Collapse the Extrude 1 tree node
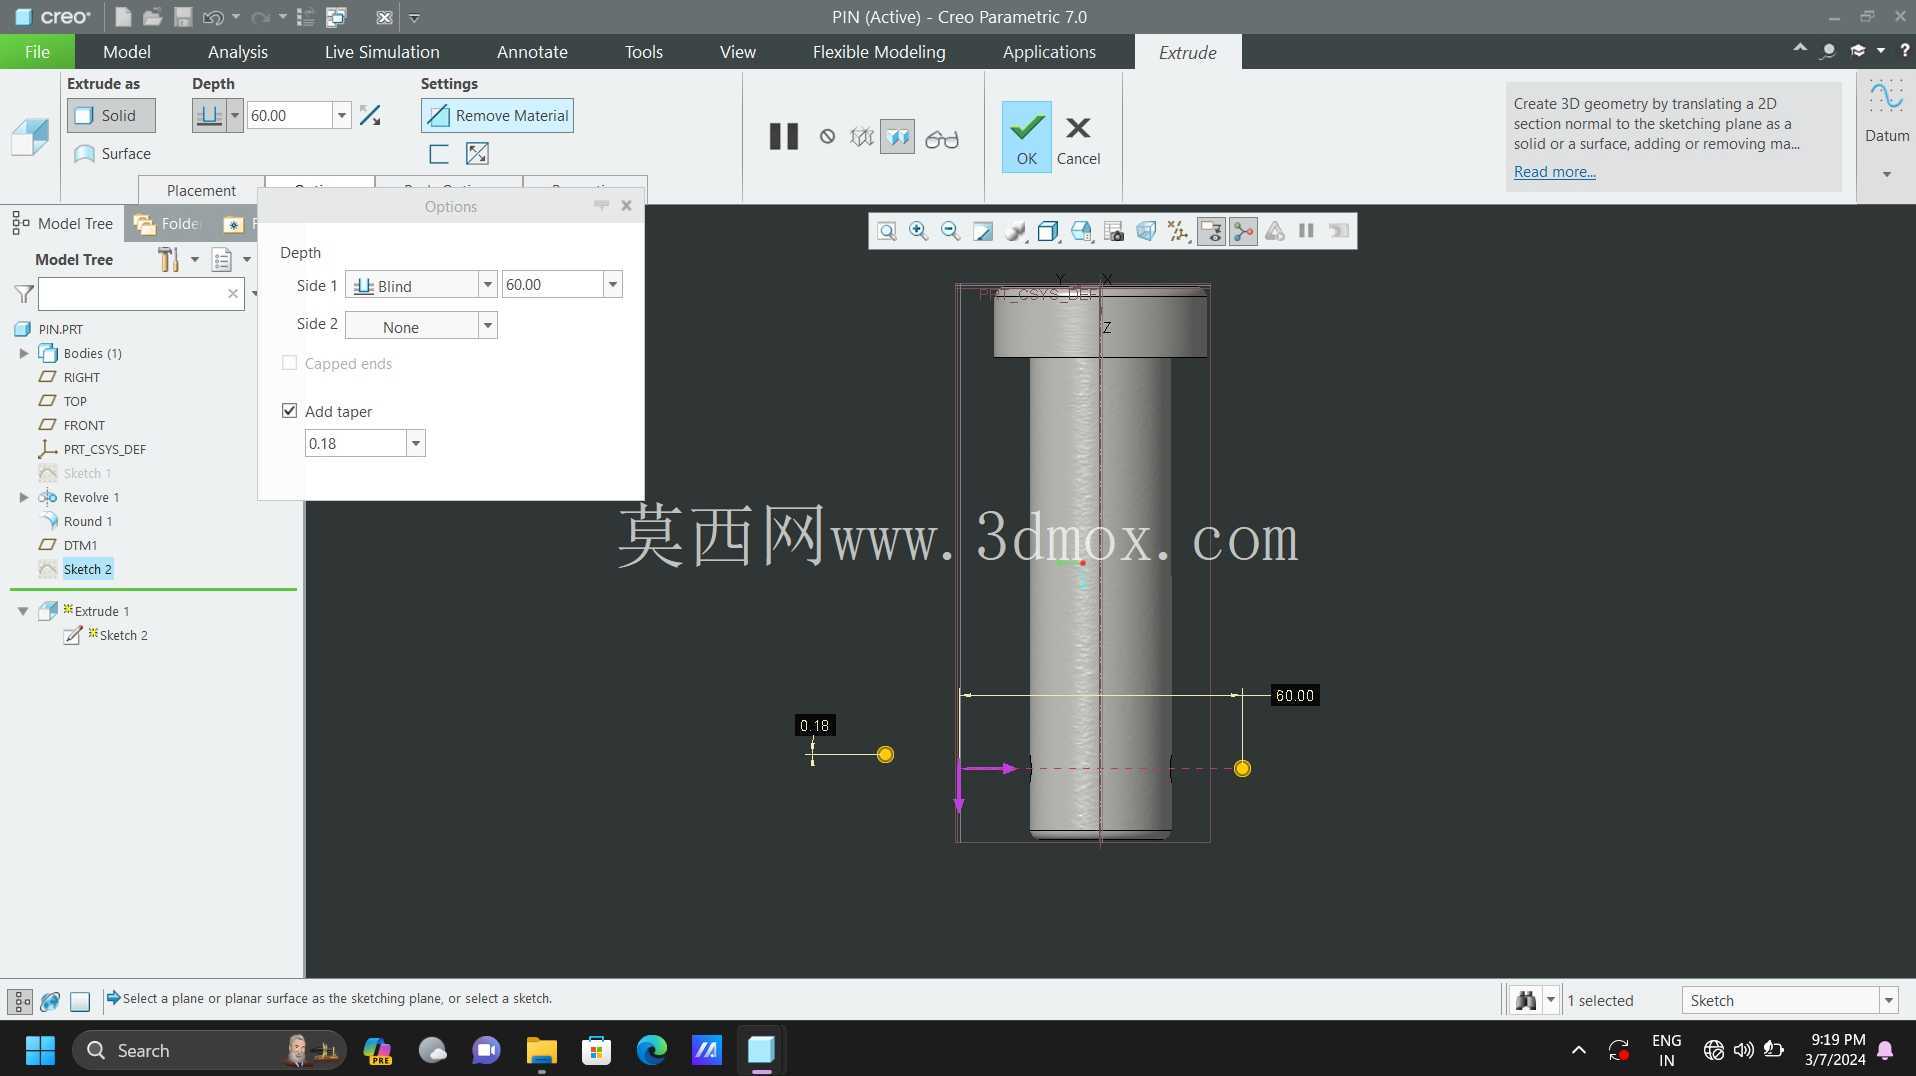 (x=23, y=611)
